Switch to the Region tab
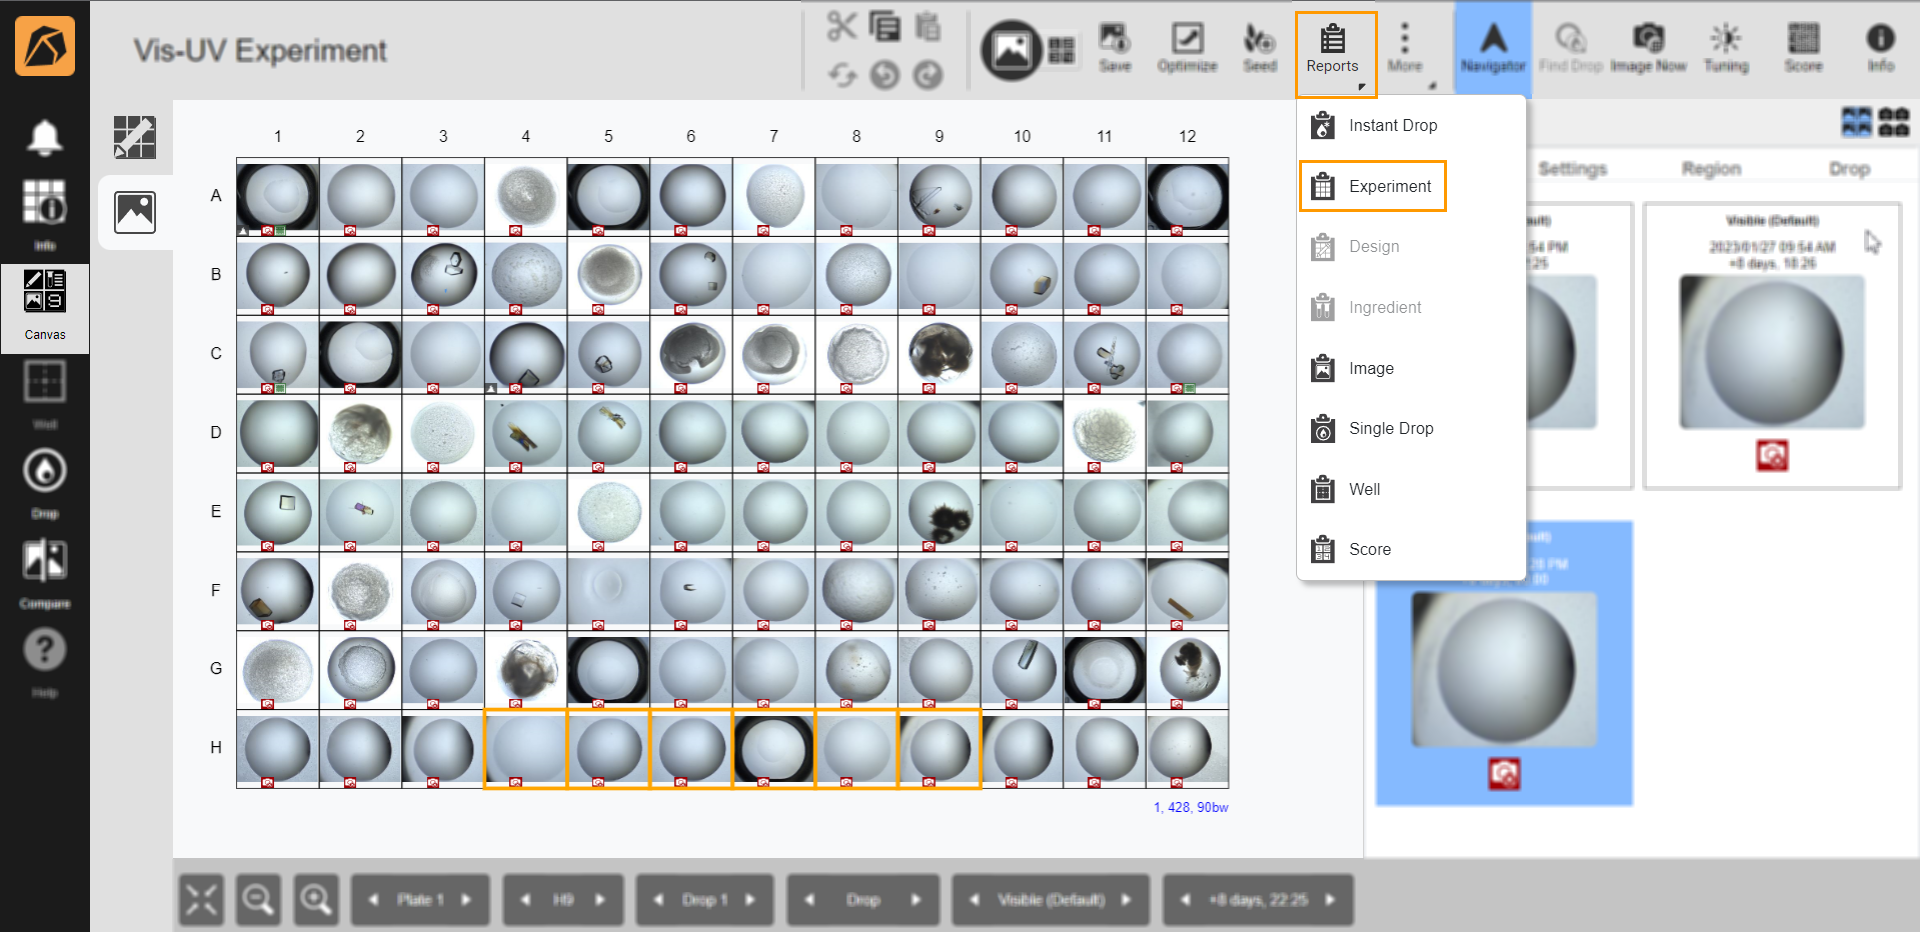Viewport: 1920px width, 932px height. (x=1711, y=168)
